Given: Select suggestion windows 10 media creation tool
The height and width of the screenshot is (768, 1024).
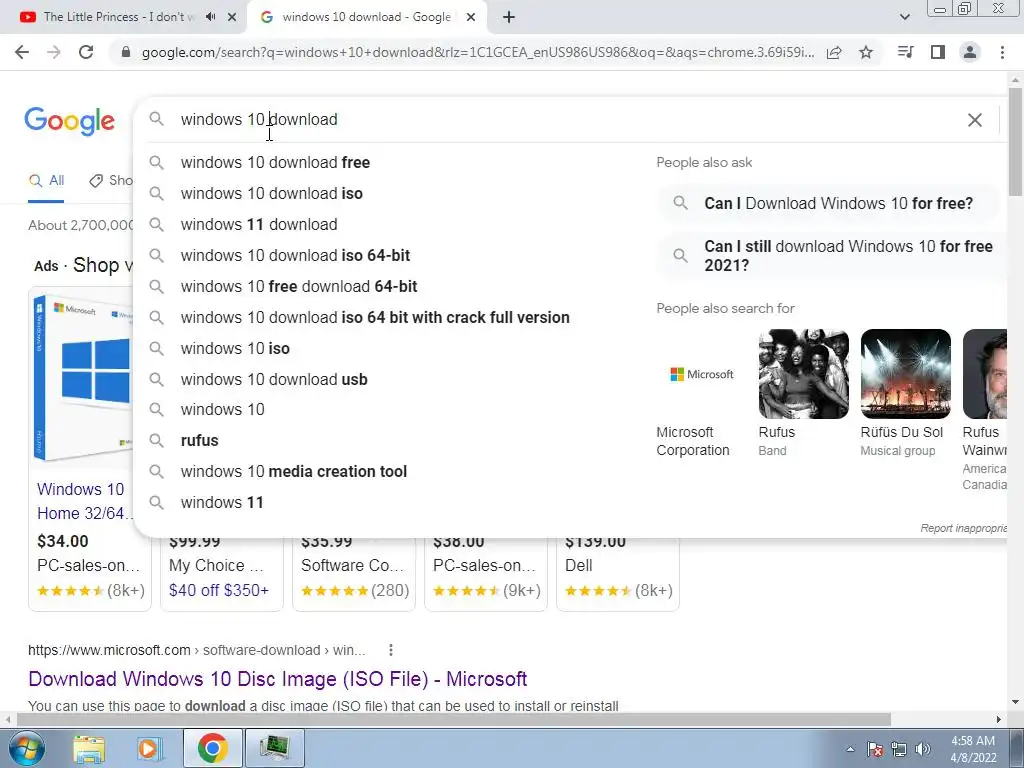Looking at the screenshot, I should pyautogui.click(x=293, y=472).
